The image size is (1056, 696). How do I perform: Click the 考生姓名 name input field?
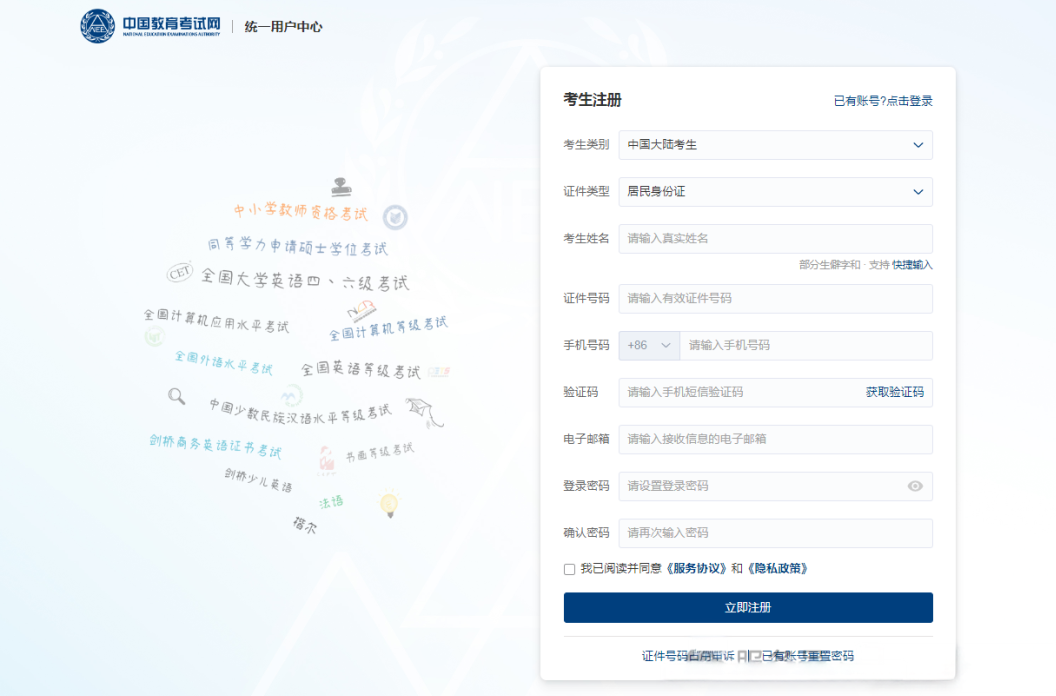tap(775, 239)
